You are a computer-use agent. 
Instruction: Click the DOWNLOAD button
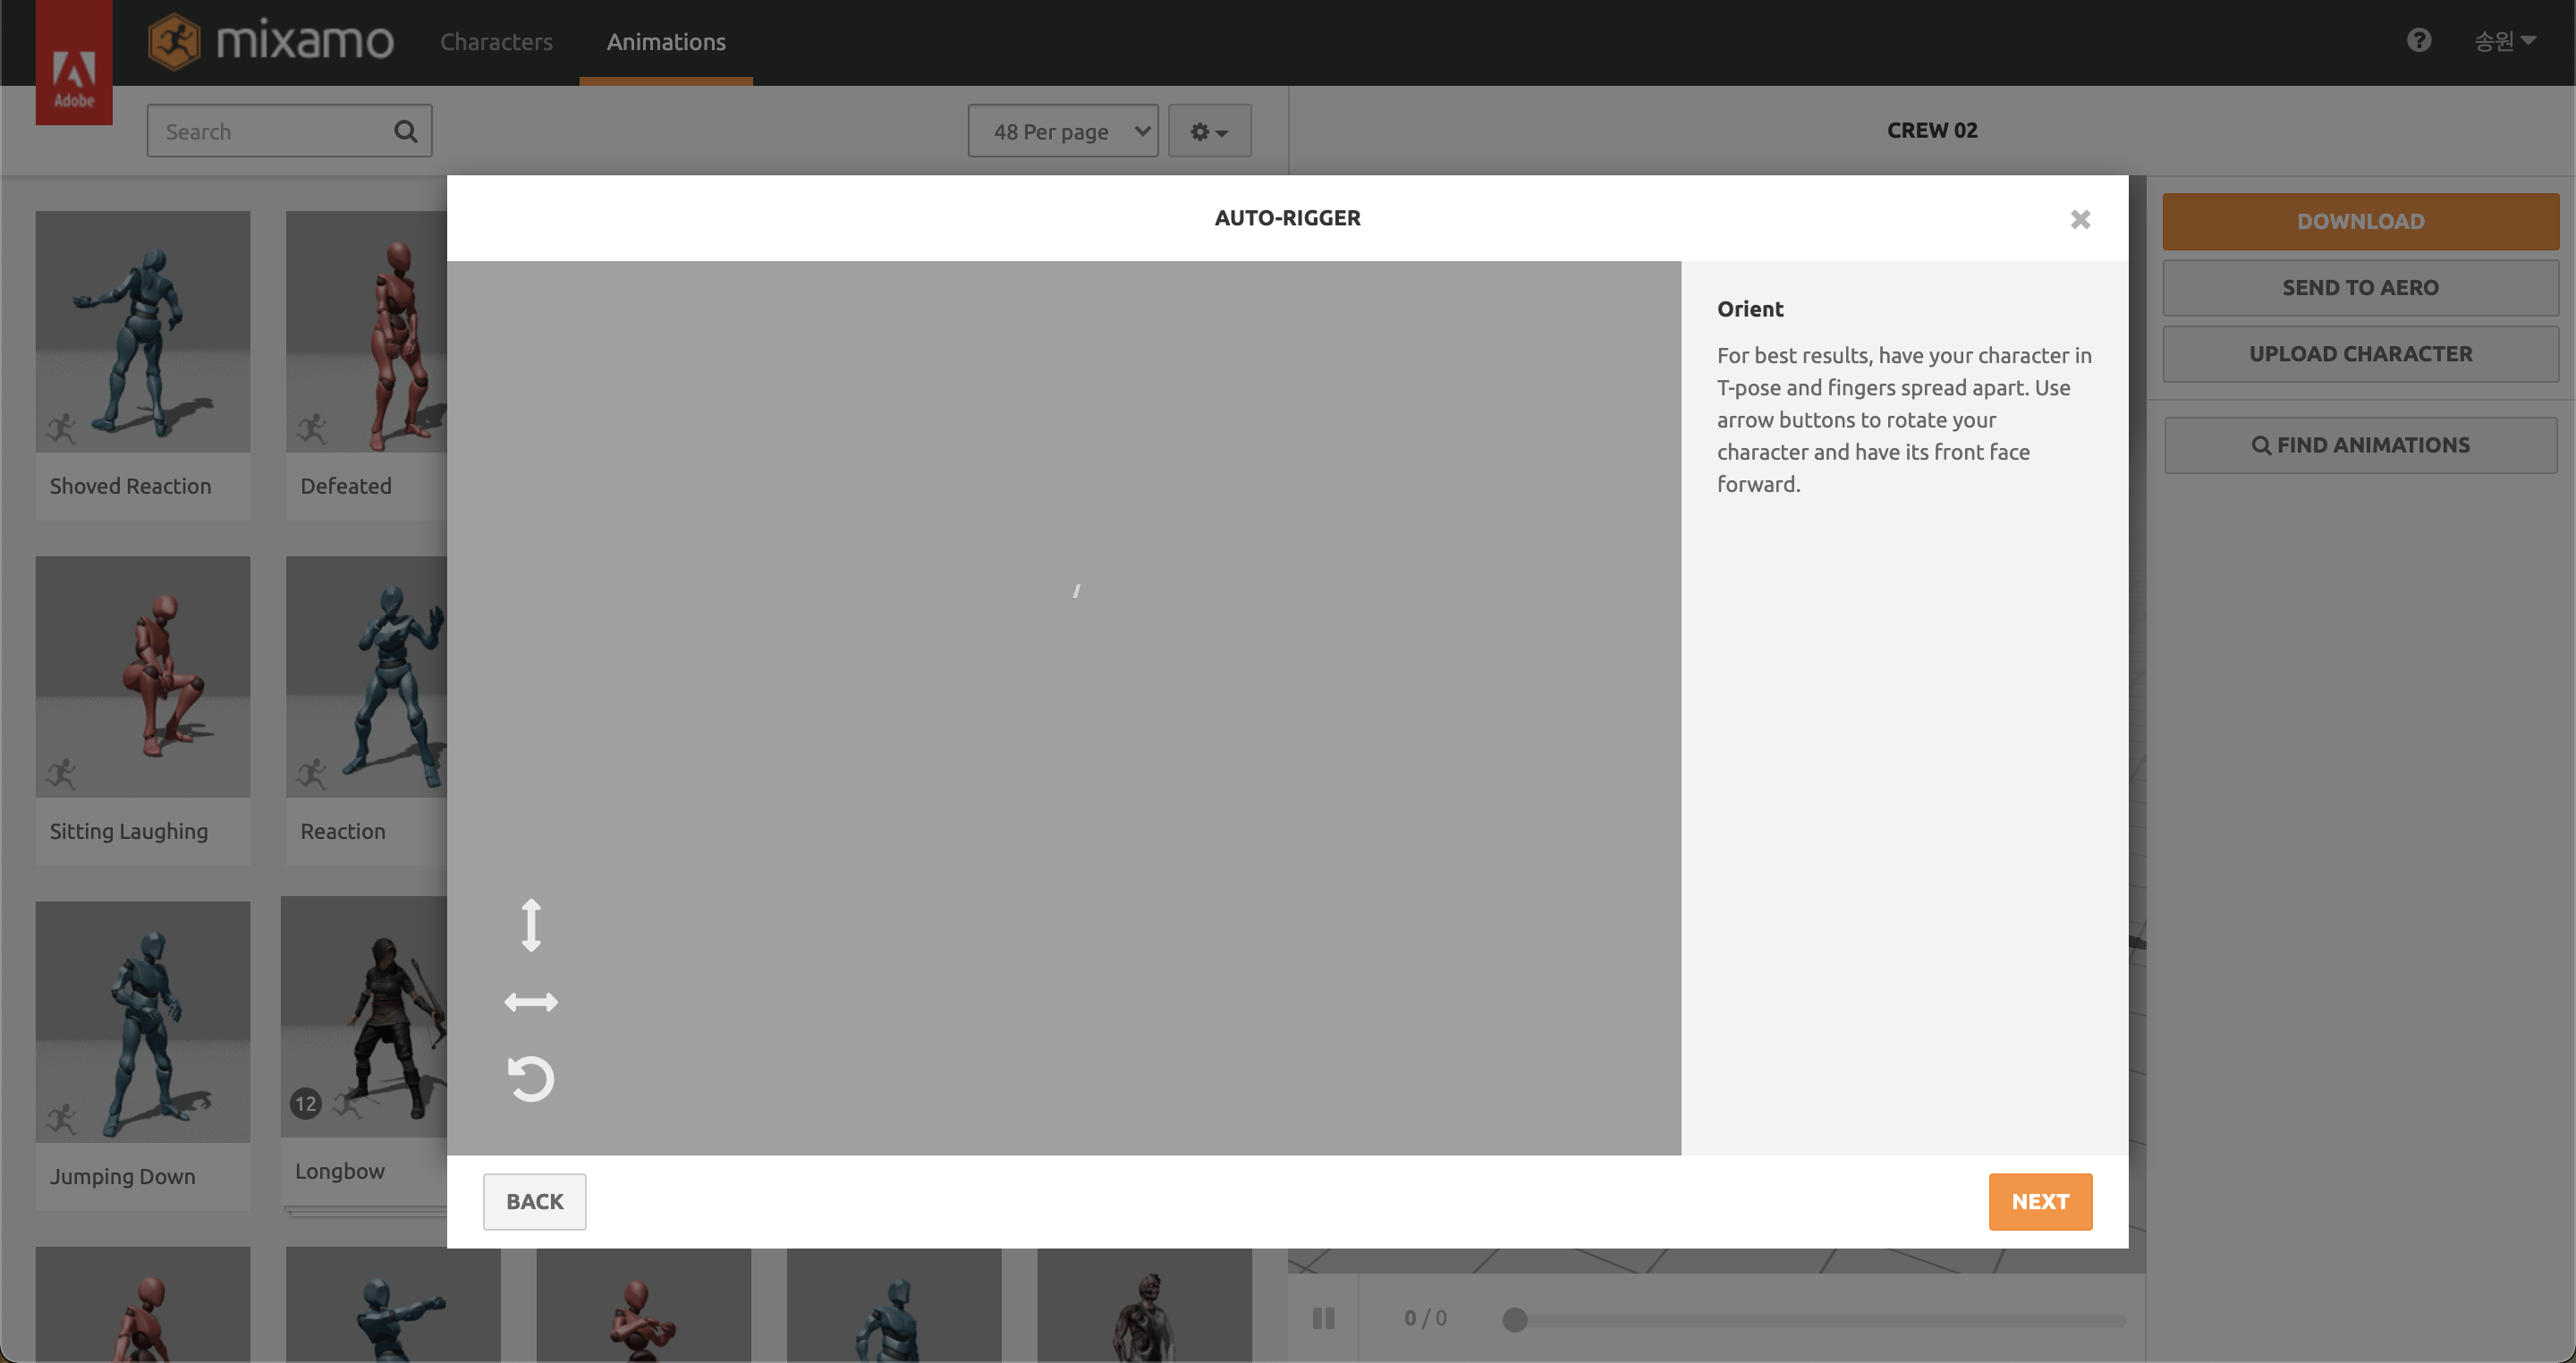(x=2360, y=221)
